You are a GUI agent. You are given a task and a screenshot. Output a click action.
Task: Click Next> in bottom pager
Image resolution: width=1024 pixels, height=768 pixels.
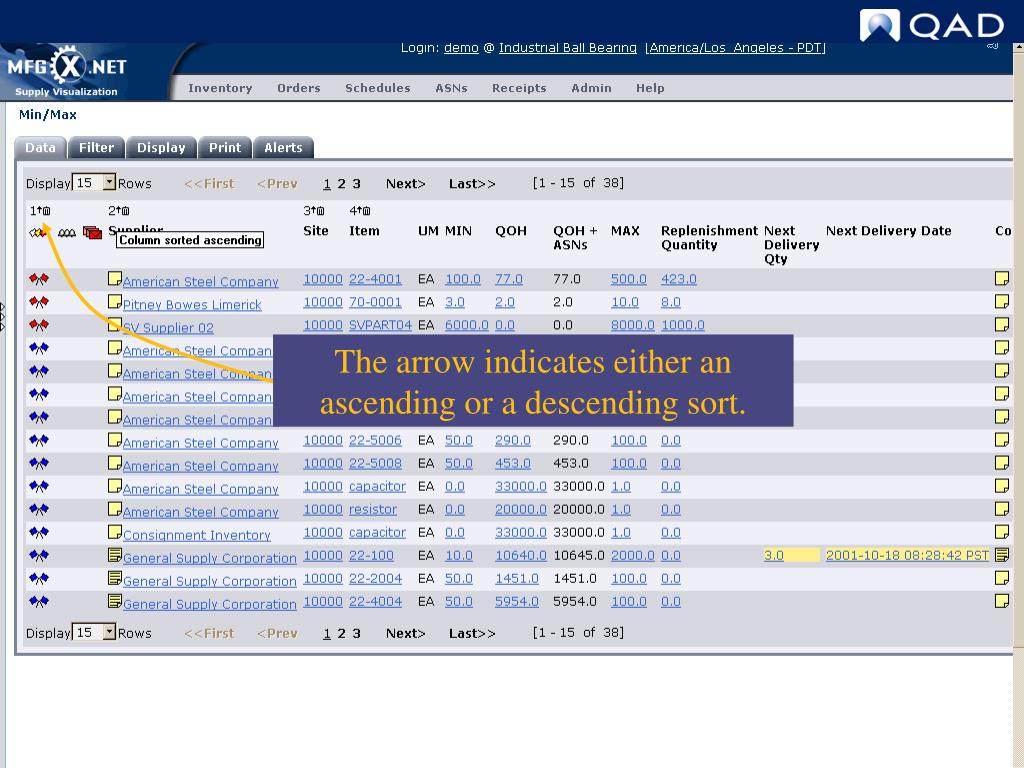click(x=406, y=633)
